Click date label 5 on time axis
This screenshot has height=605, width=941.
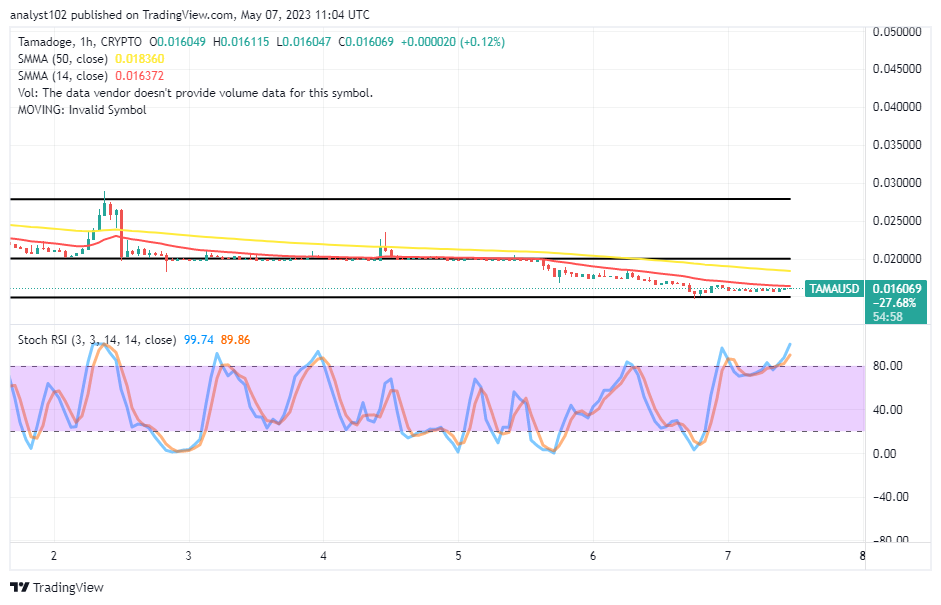point(458,556)
